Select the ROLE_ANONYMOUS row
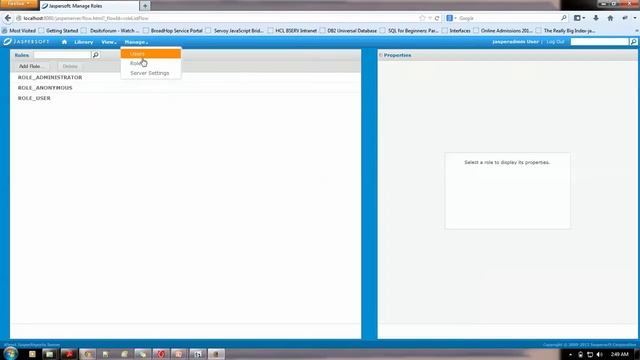 [x=185, y=88]
